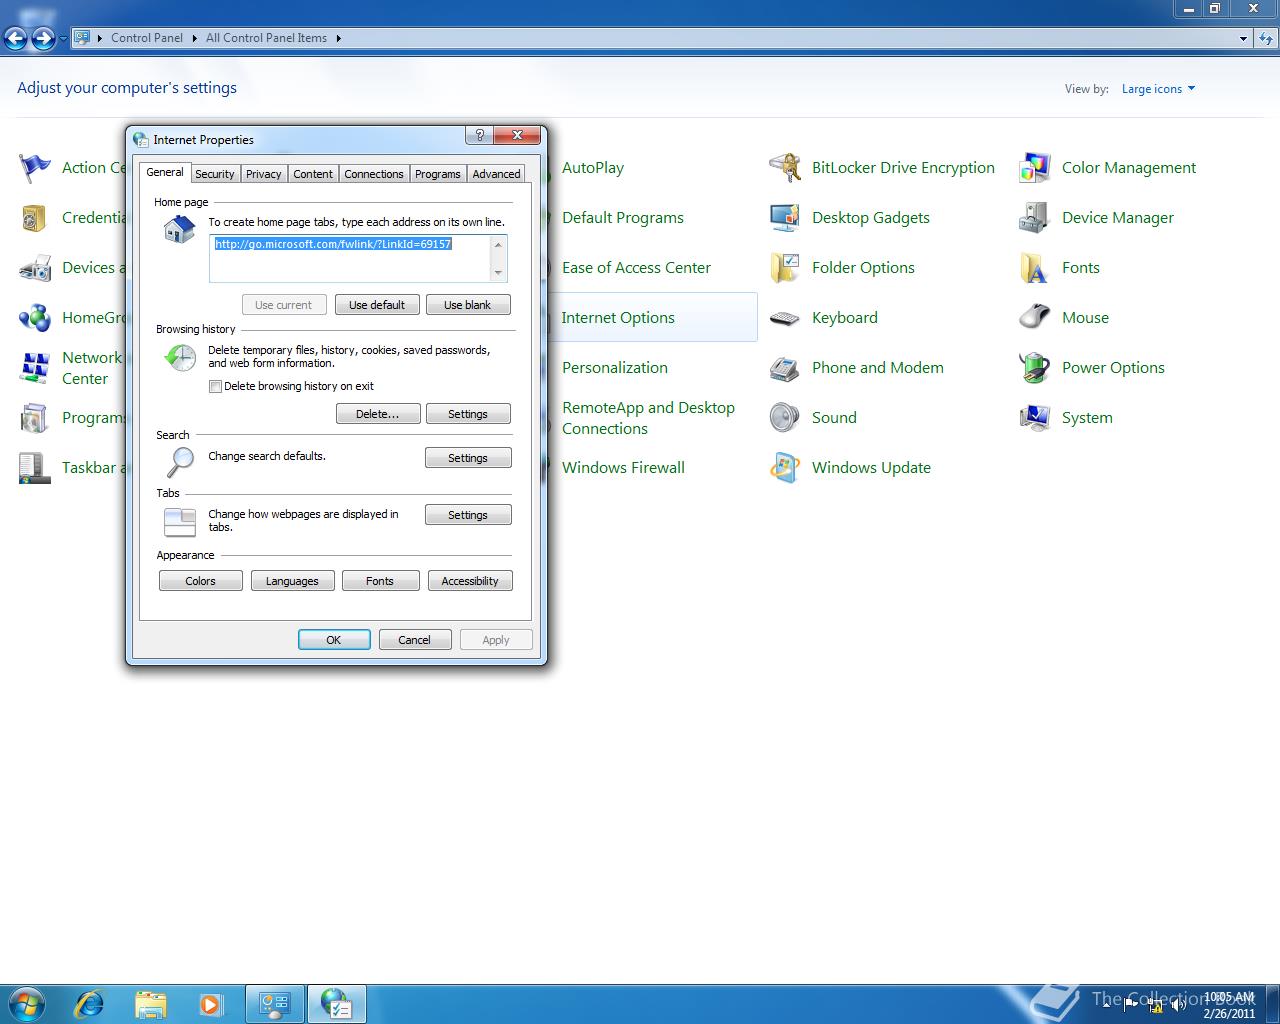The width and height of the screenshot is (1280, 1024).
Task: Click the taskbar clock showing 2/26/2011
Action: (x=1229, y=1005)
